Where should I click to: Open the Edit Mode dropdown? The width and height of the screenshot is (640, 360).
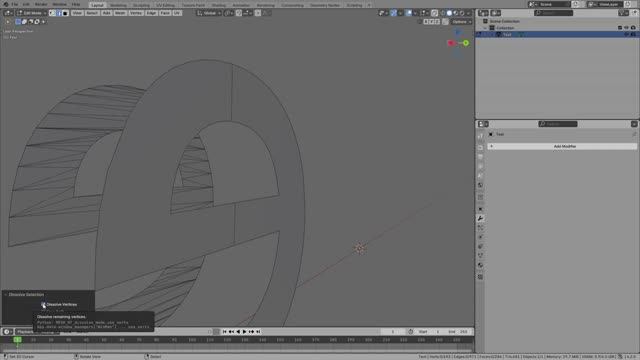(x=31, y=13)
